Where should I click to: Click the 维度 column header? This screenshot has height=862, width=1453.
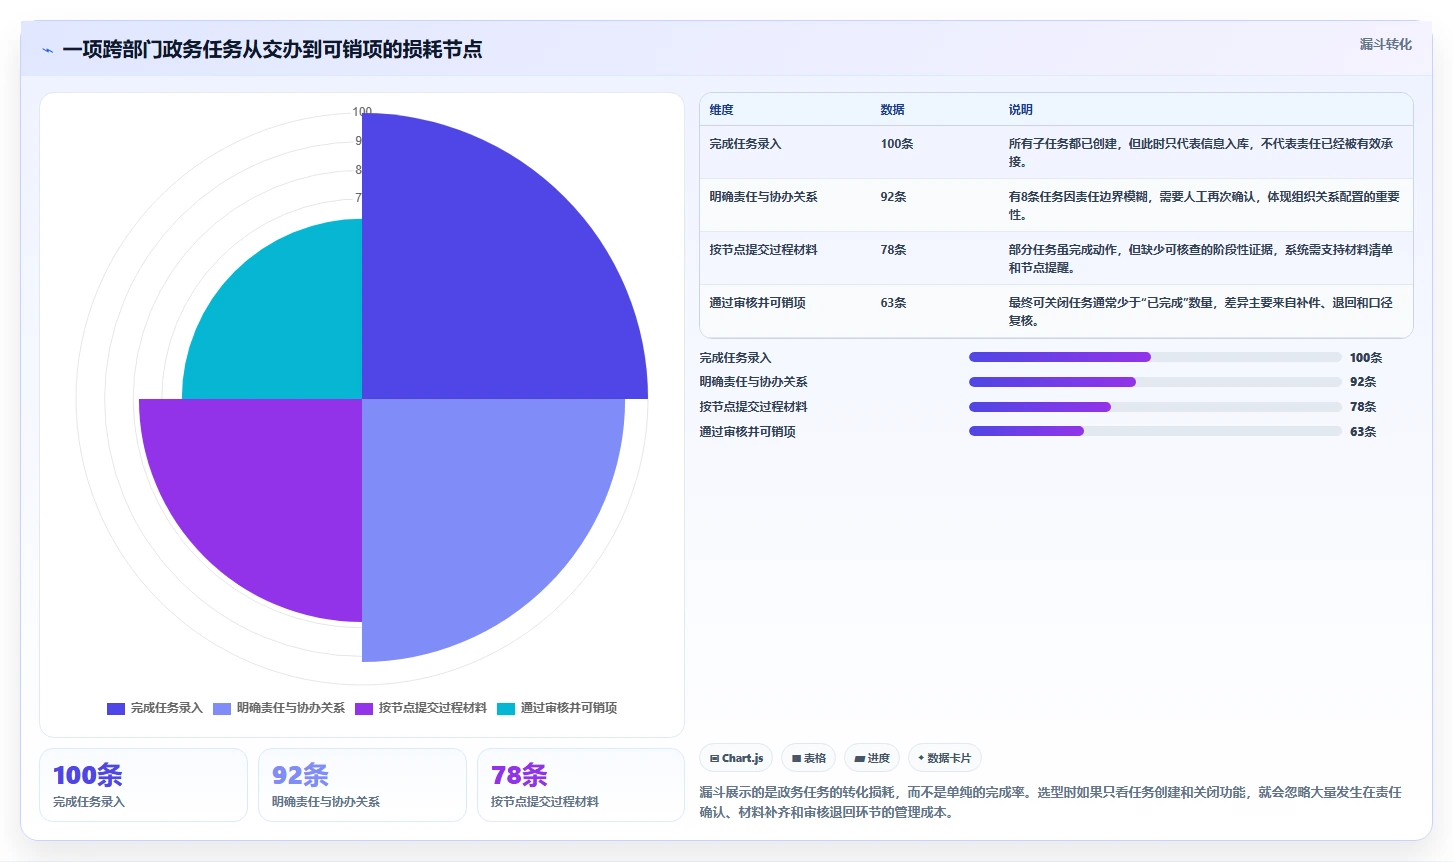click(721, 110)
